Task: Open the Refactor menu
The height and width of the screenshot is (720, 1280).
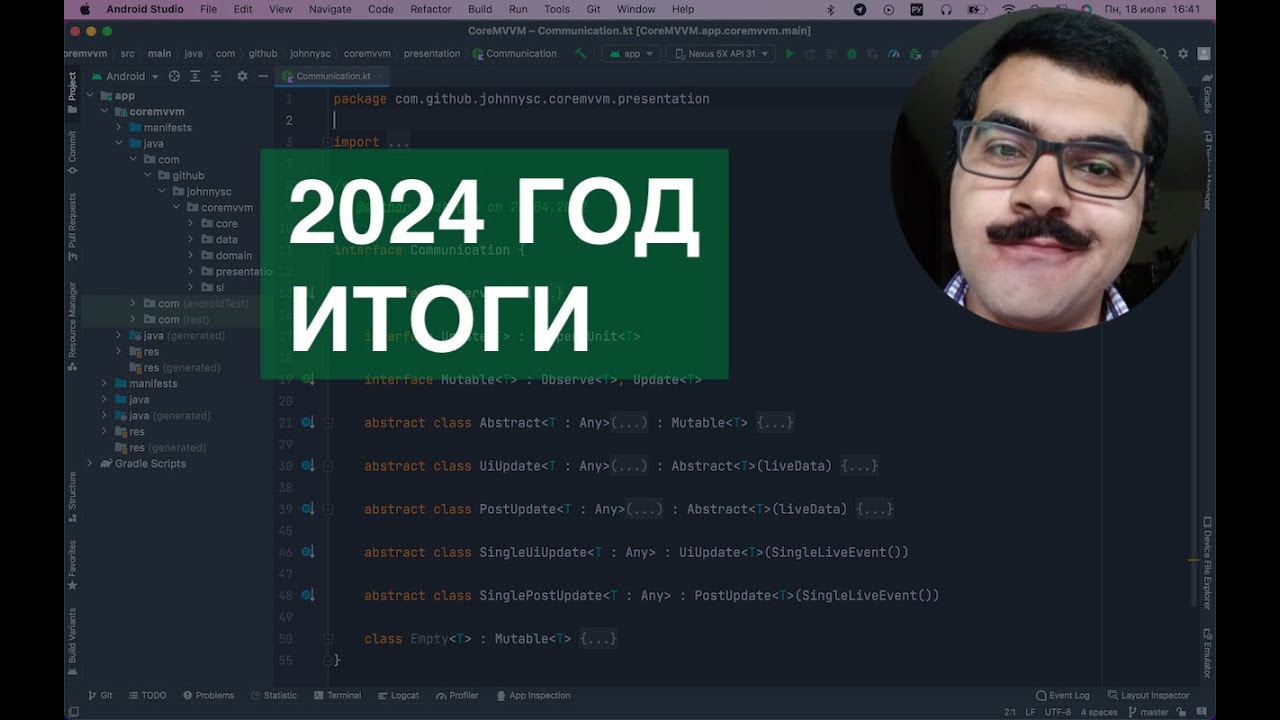Action: point(431,9)
